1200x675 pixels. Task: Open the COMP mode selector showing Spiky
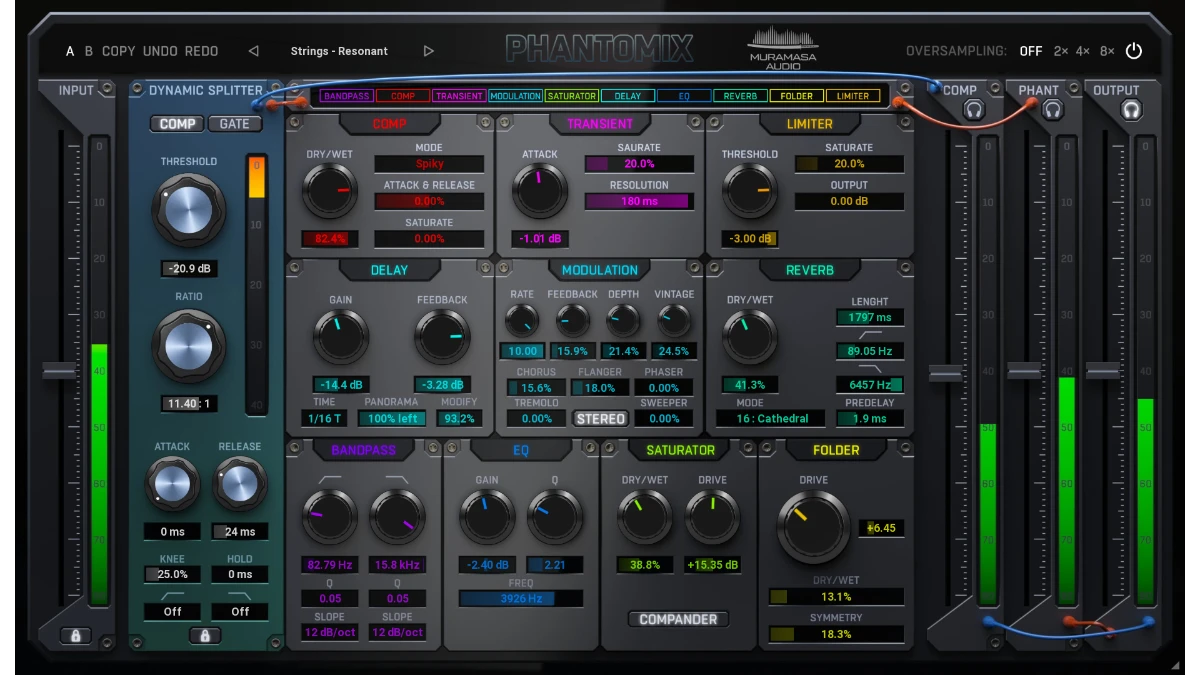(x=429, y=162)
